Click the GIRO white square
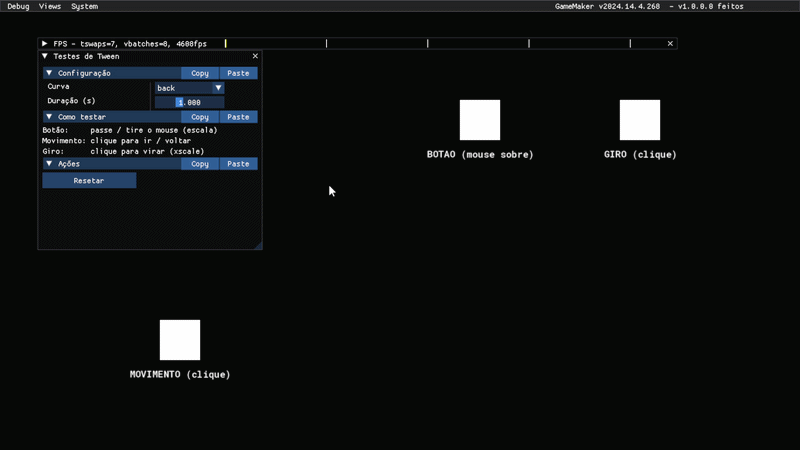This screenshot has height=450, width=800. [x=640, y=120]
